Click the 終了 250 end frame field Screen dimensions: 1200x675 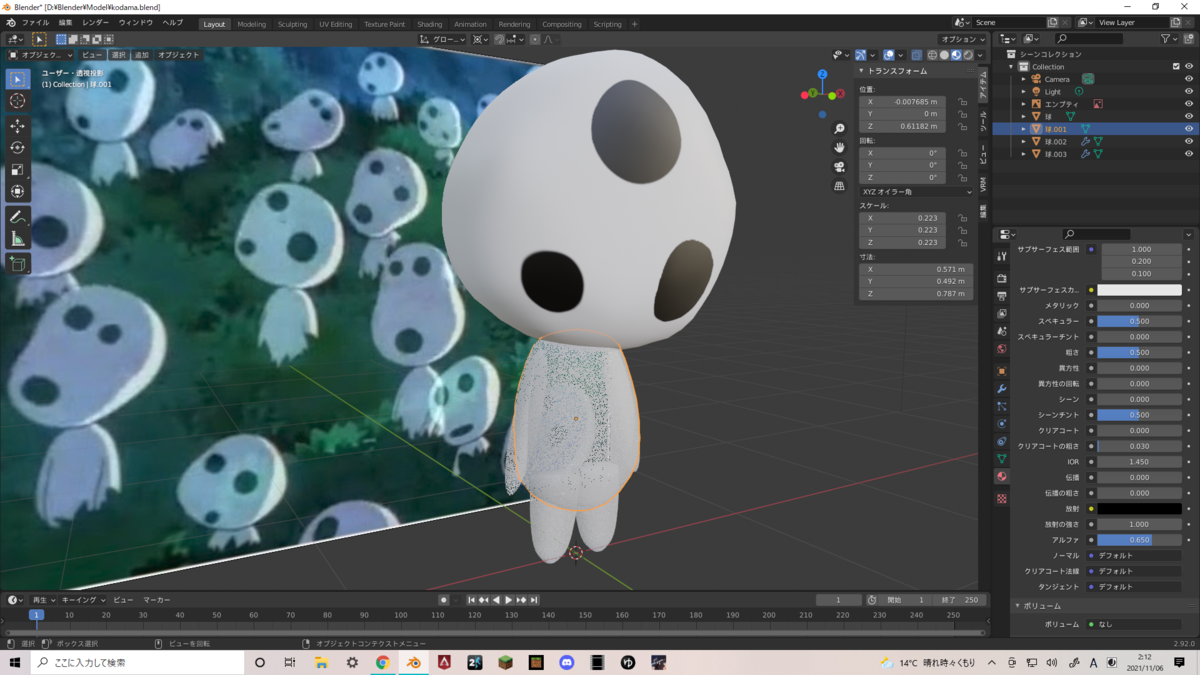click(960, 600)
